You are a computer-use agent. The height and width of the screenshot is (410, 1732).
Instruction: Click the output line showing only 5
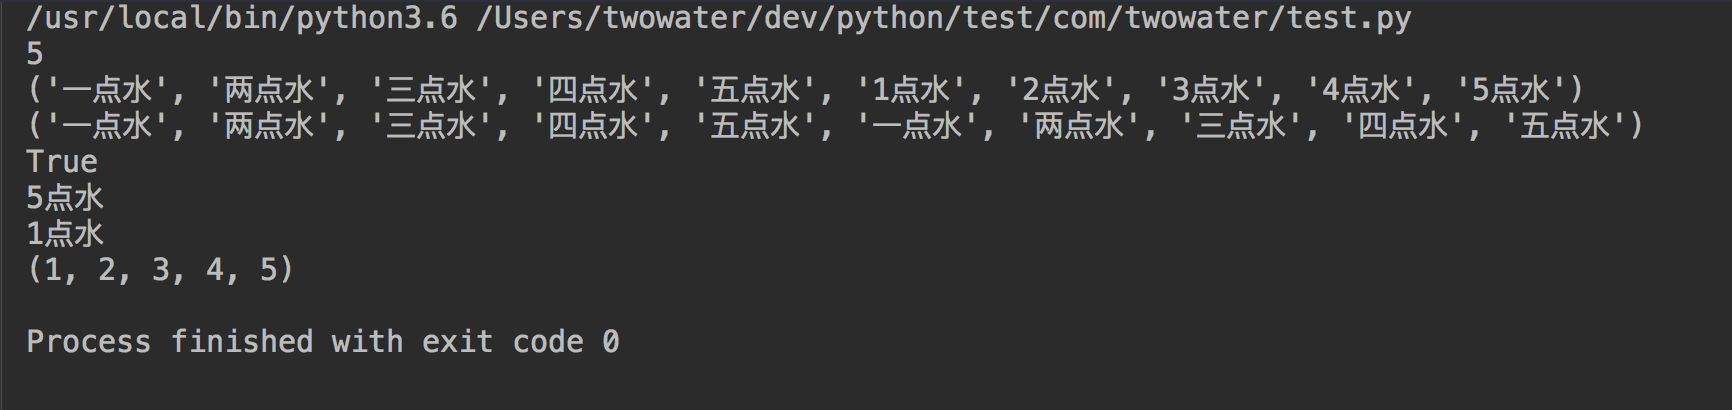tap(35, 54)
